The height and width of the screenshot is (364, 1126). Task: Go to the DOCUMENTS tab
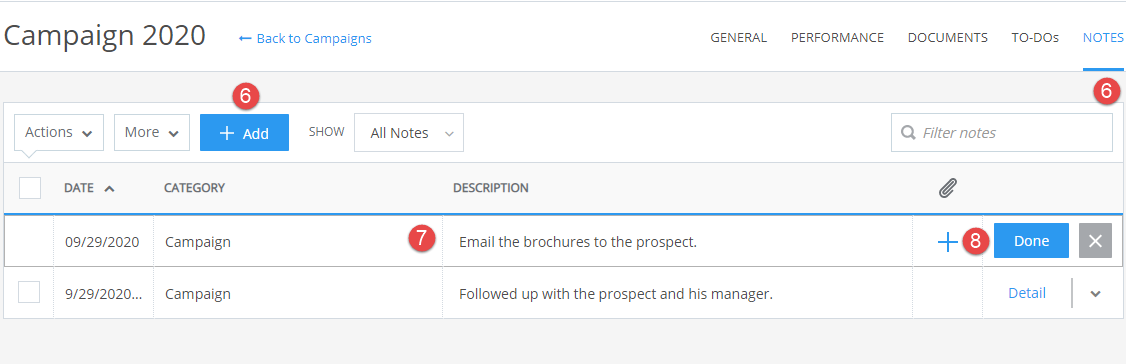pyautogui.click(x=947, y=38)
